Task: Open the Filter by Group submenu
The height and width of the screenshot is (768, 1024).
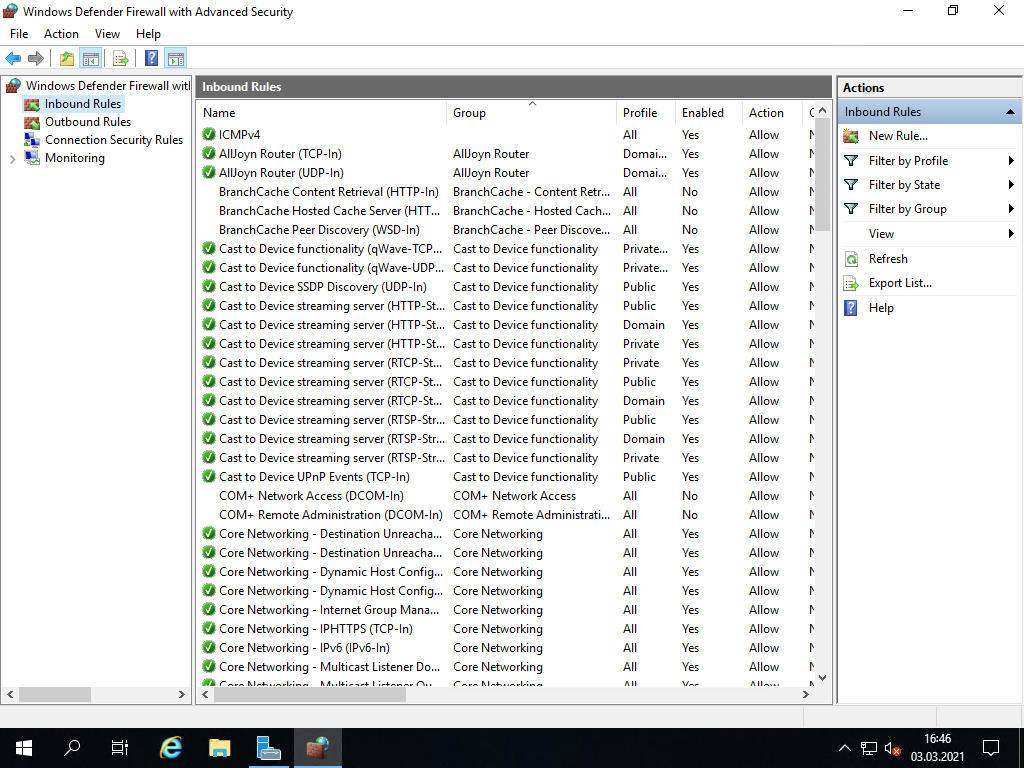Action: click(x=907, y=209)
